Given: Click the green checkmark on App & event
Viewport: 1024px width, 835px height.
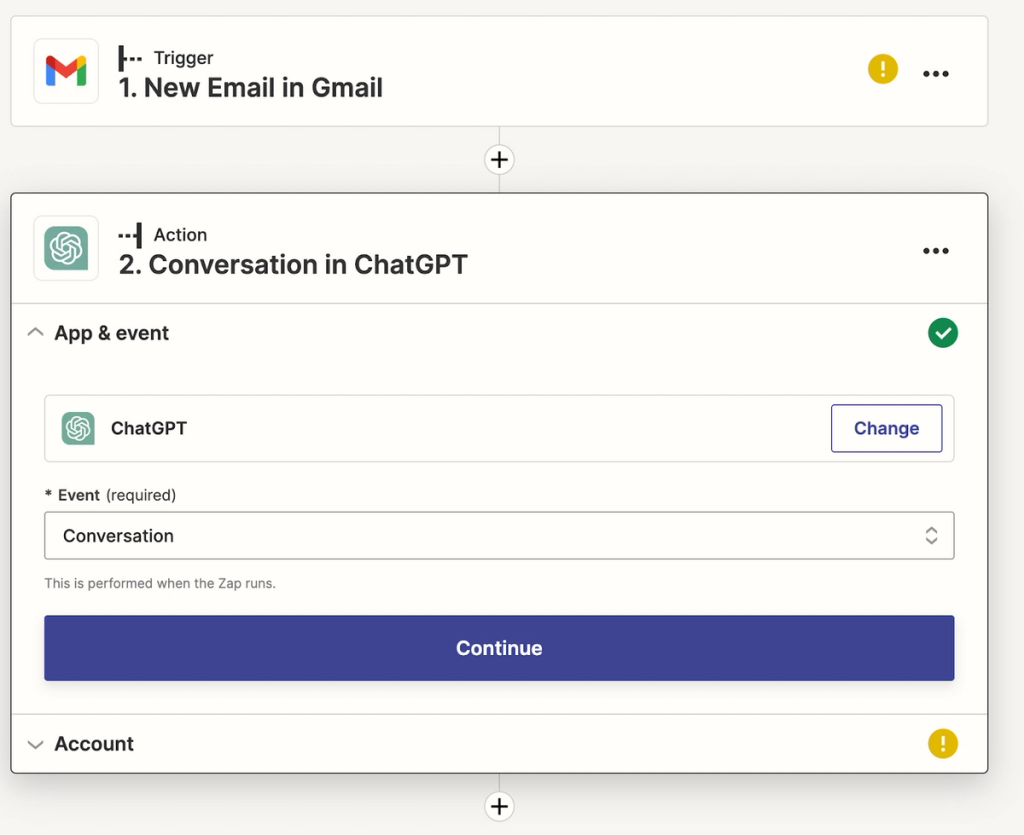Looking at the screenshot, I should click(x=942, y=332).
